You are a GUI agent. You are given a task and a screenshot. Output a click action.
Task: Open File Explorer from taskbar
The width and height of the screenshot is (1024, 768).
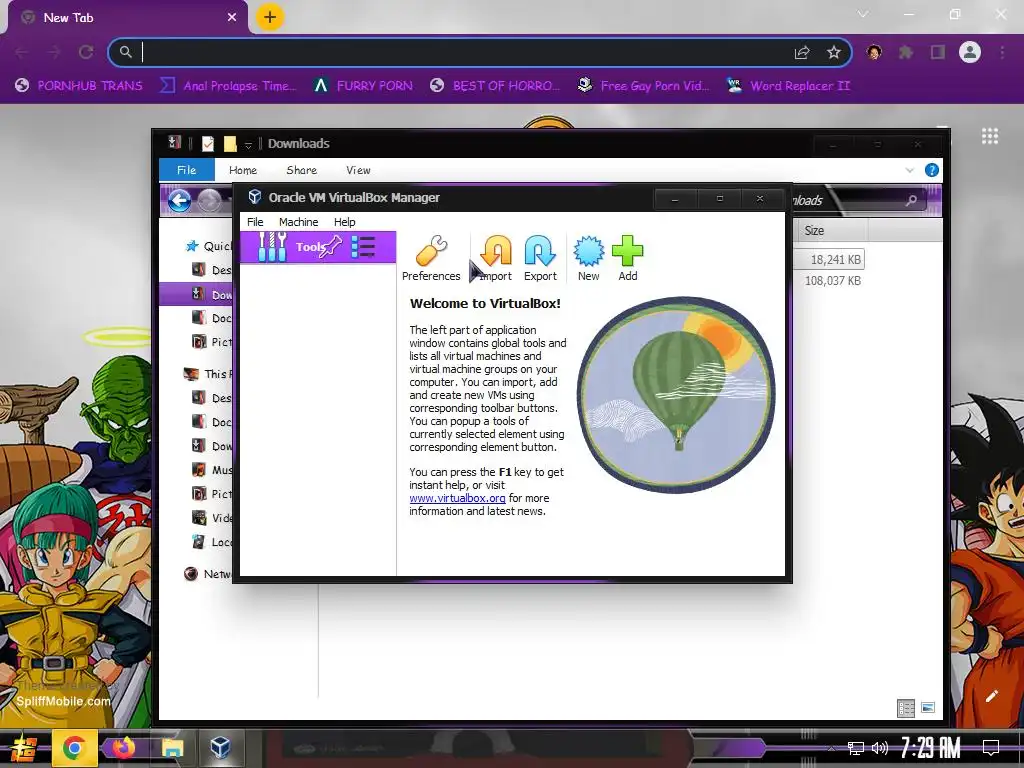pos(172,748)
